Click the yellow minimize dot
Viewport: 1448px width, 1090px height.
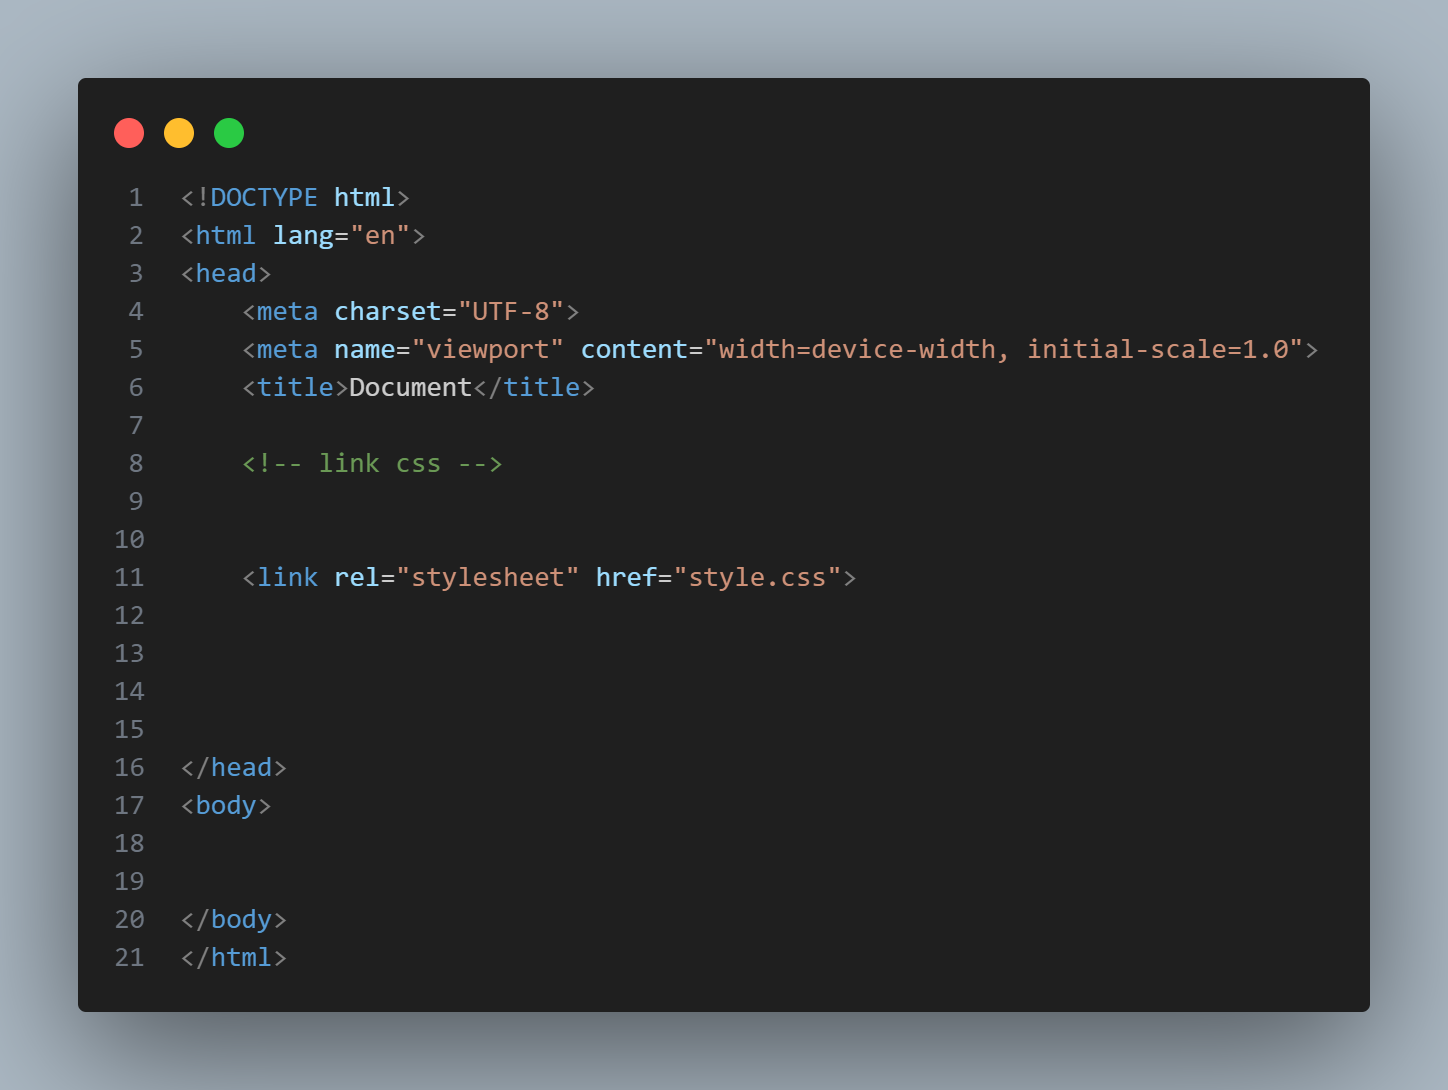179,133
